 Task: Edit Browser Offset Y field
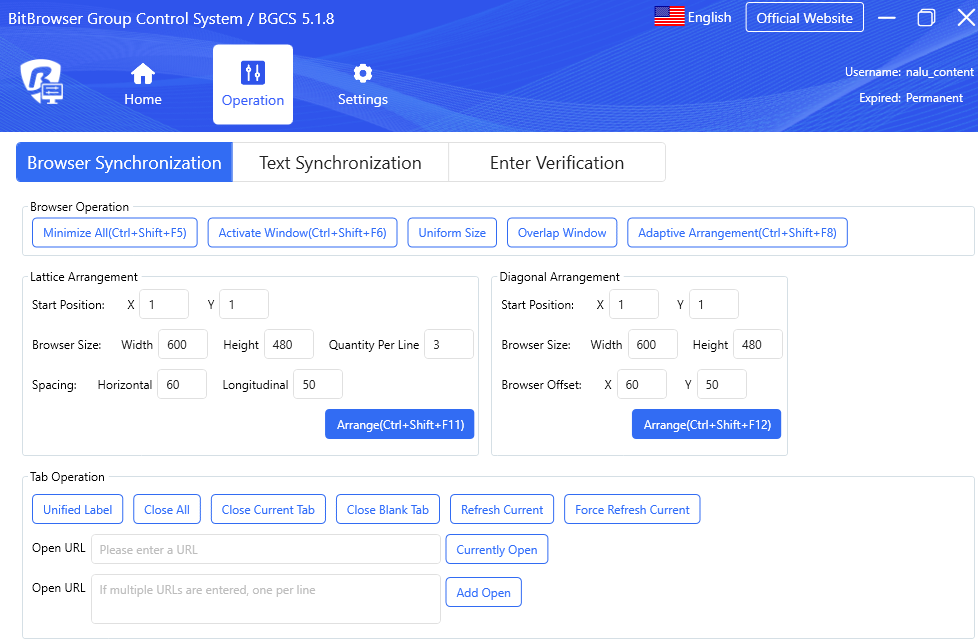[722, 384]
